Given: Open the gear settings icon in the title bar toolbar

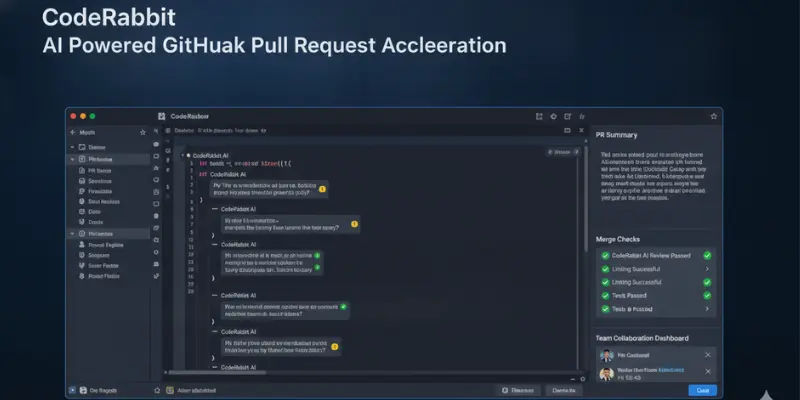Looking at the screenshot, I should (554, 116).
